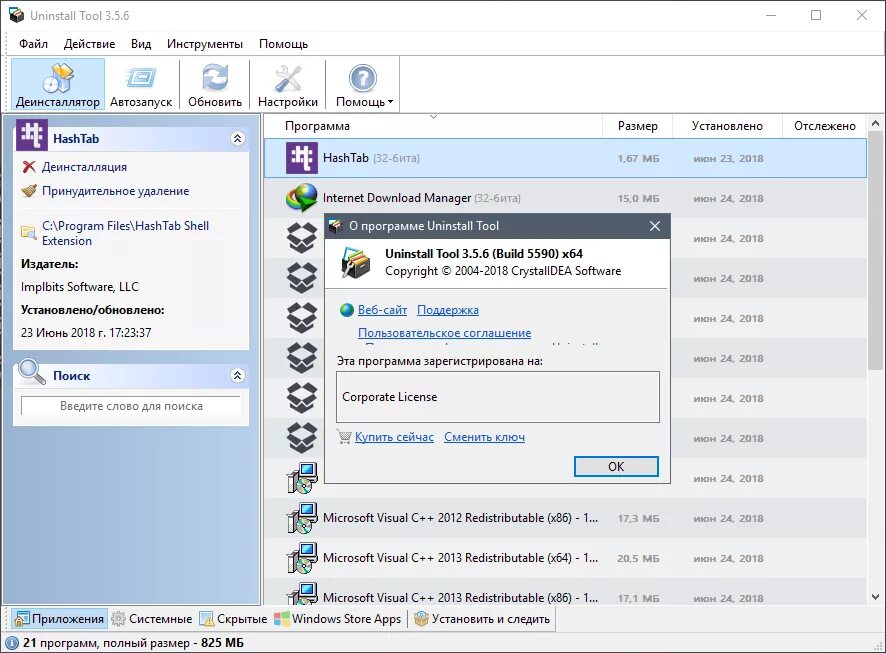Image resolution: width=886 pixels, height=653 pixels.
Task: Open the Установить и следить tab
Action: point(482,619)
